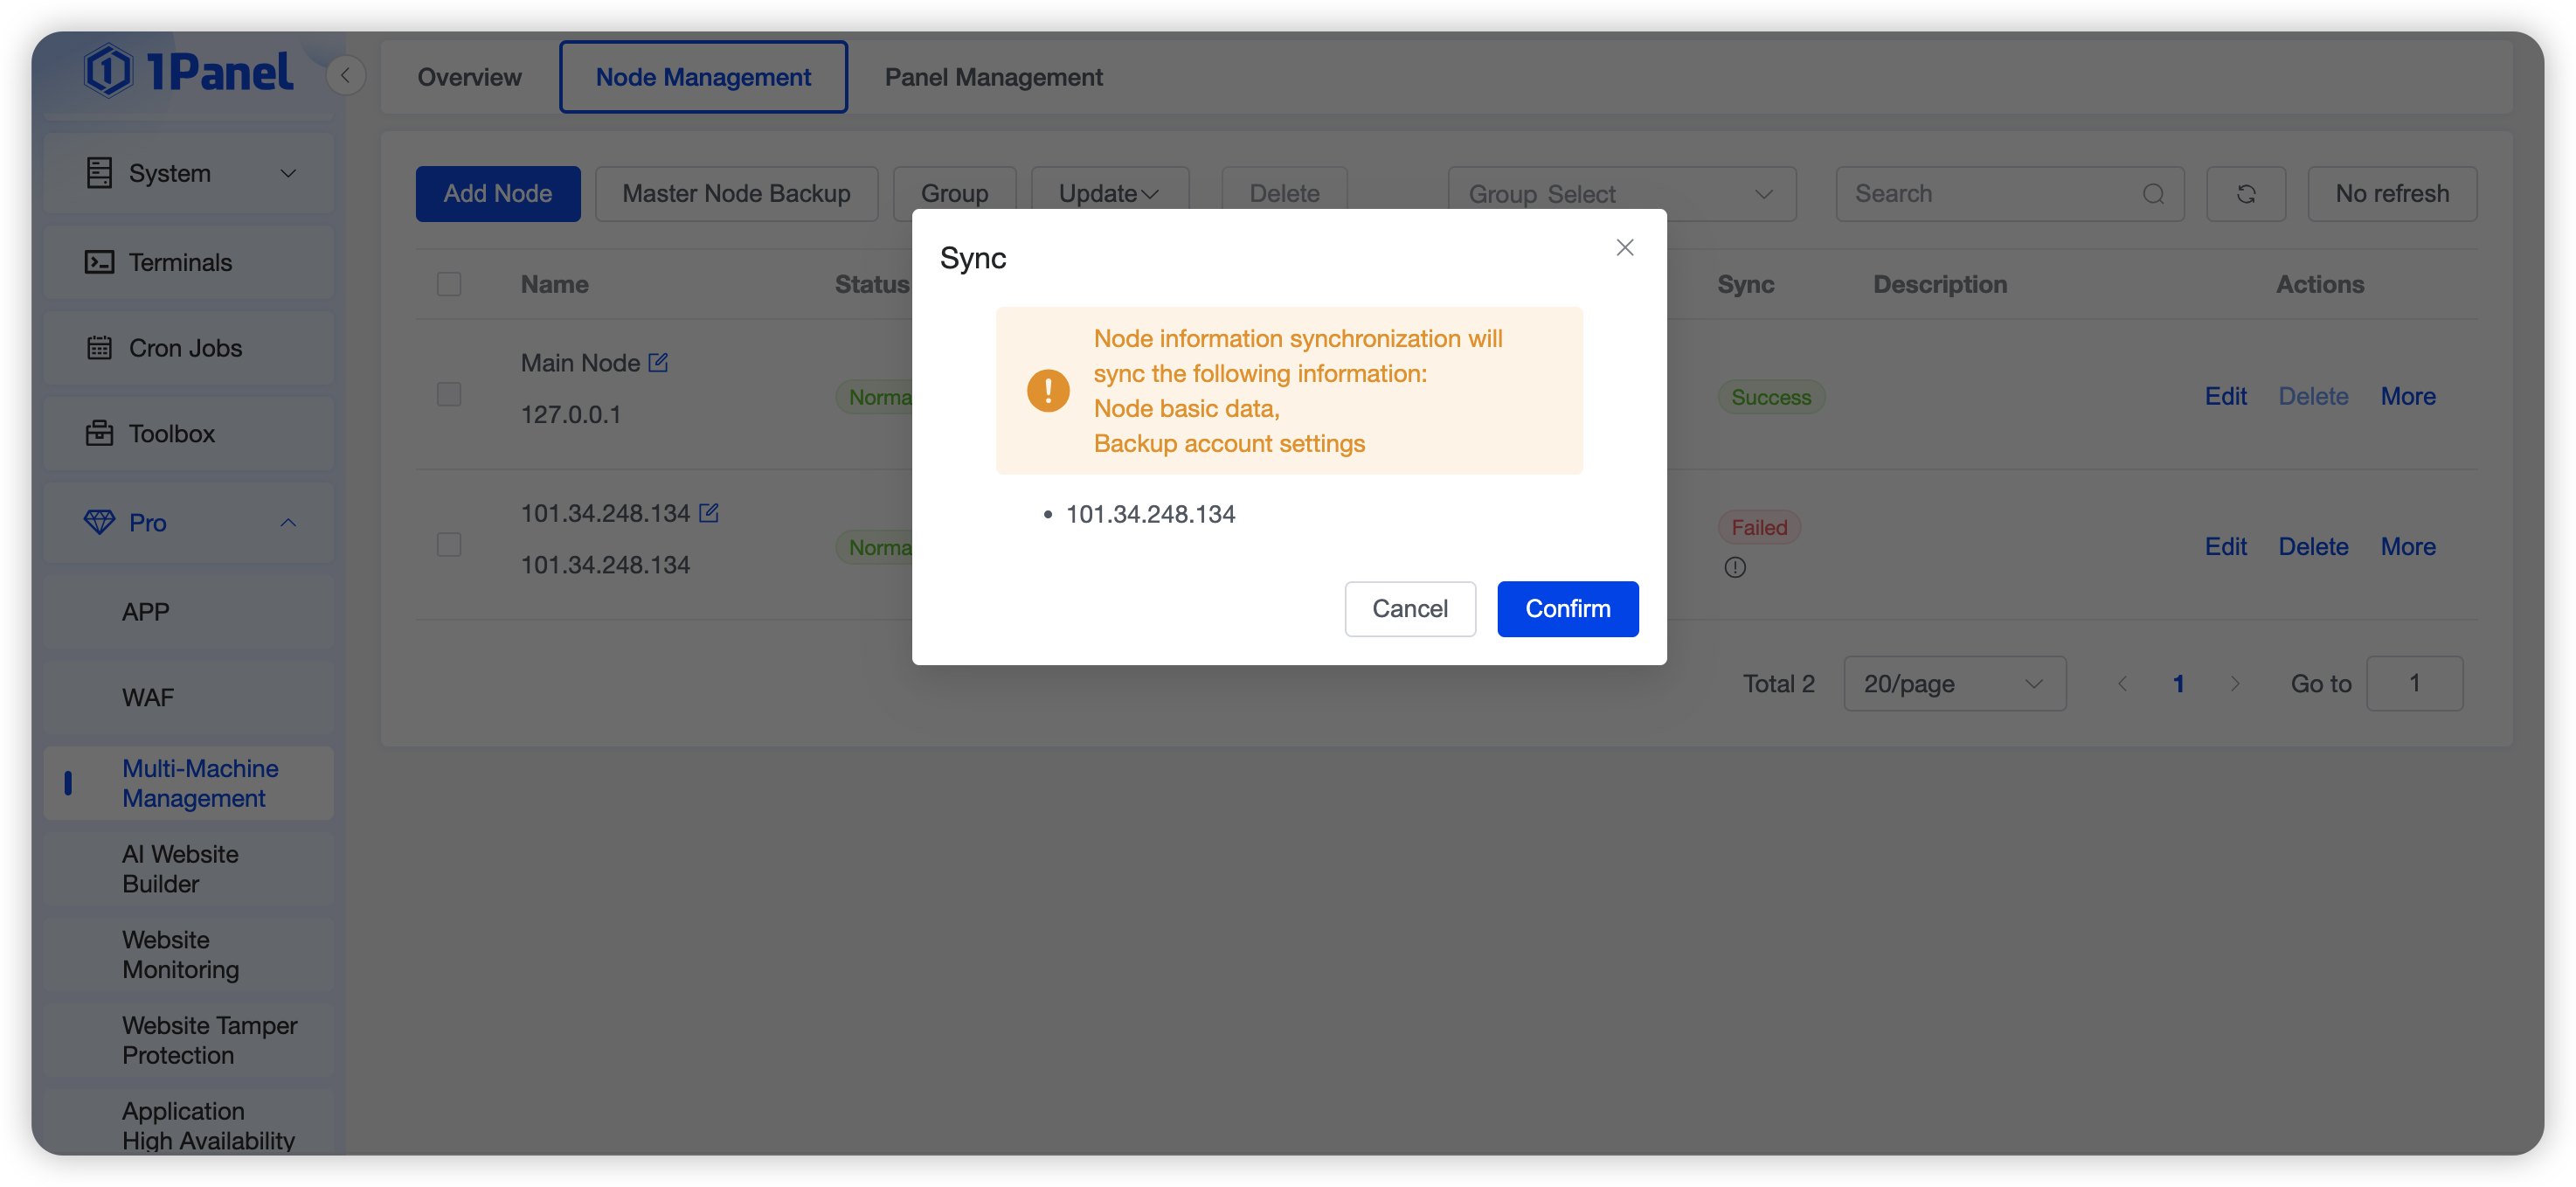Click the Go to page input
The height and width of the screenshot is (1187, 2576).
(x=2414, y=684)
